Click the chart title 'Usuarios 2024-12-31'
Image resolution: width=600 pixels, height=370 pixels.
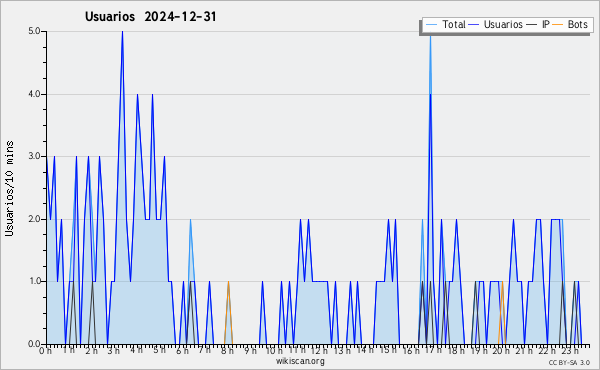(x=150, y=17)
